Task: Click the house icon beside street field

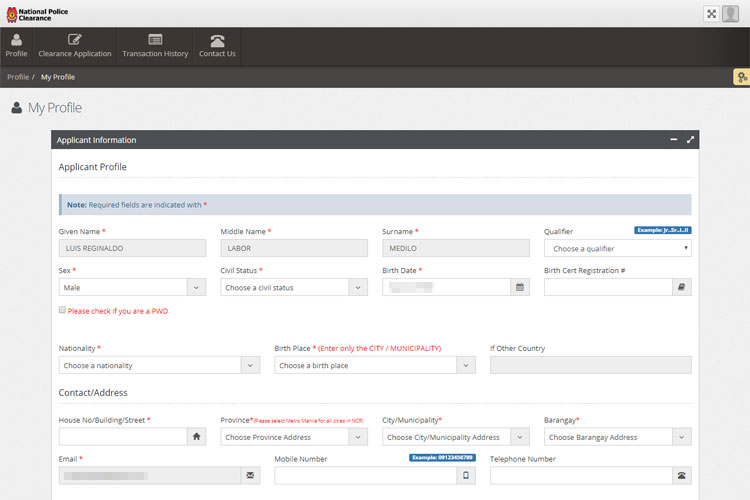Action: pyautogui.click(x=197, y=437)
